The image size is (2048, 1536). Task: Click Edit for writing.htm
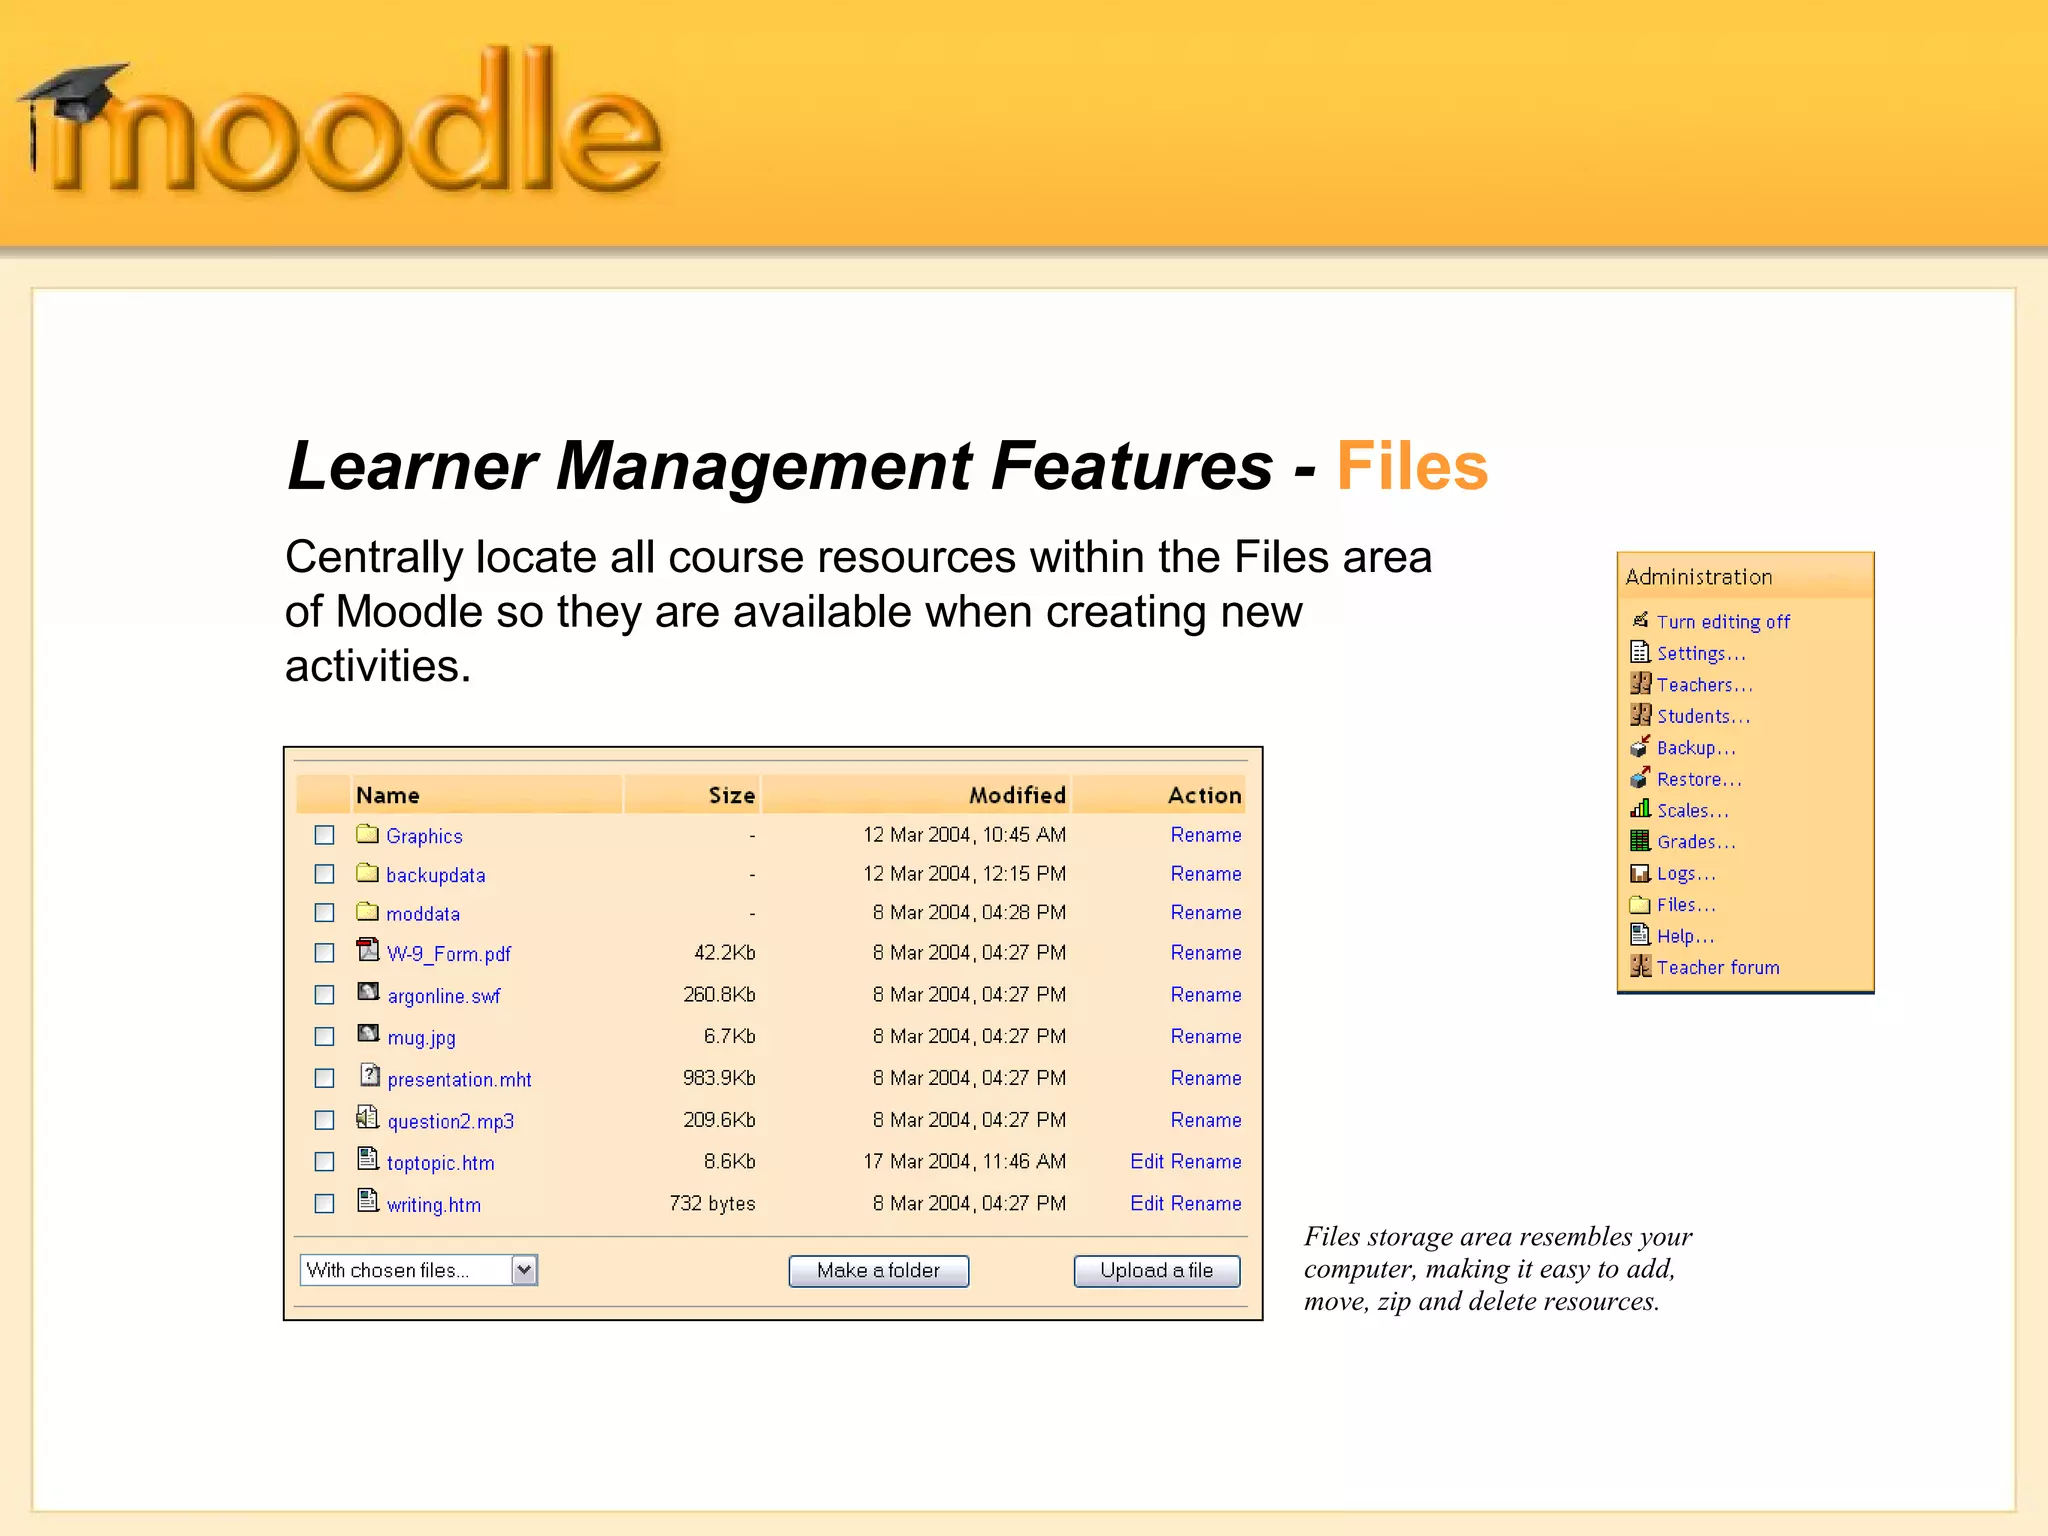1147,1203
